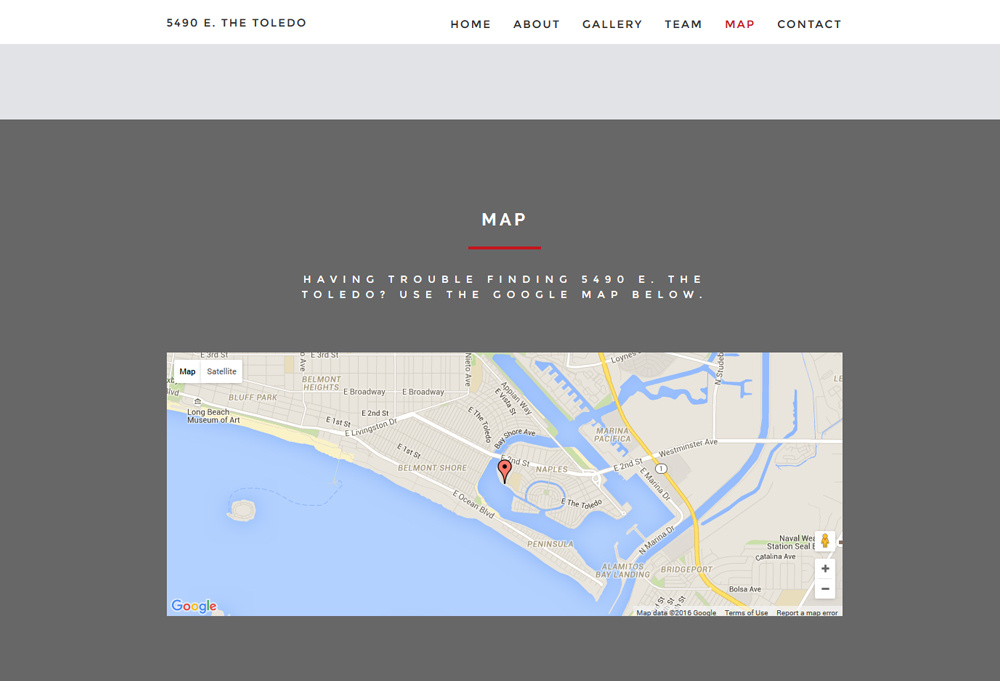Select the Map view type
1000x681 pixels.
pos(188,371)
